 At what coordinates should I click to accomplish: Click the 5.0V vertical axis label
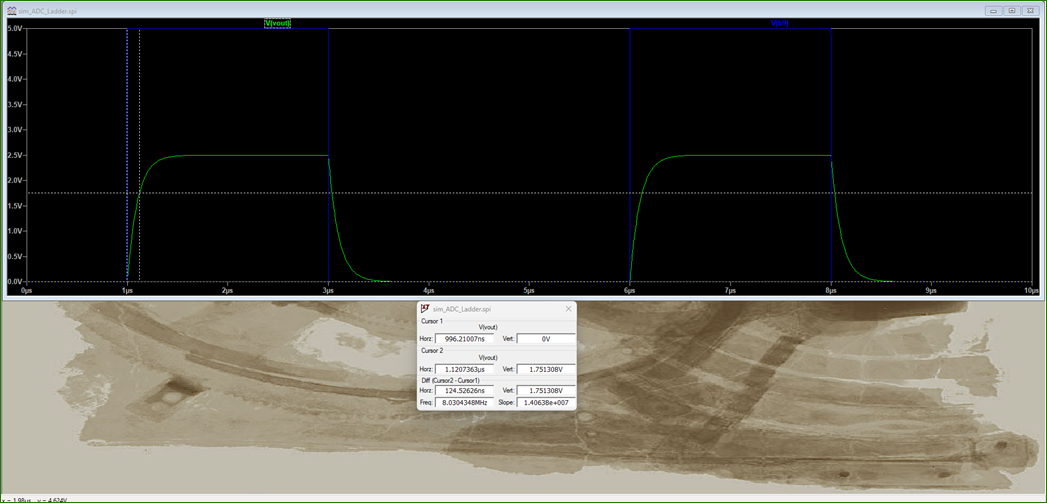(13, 29)
